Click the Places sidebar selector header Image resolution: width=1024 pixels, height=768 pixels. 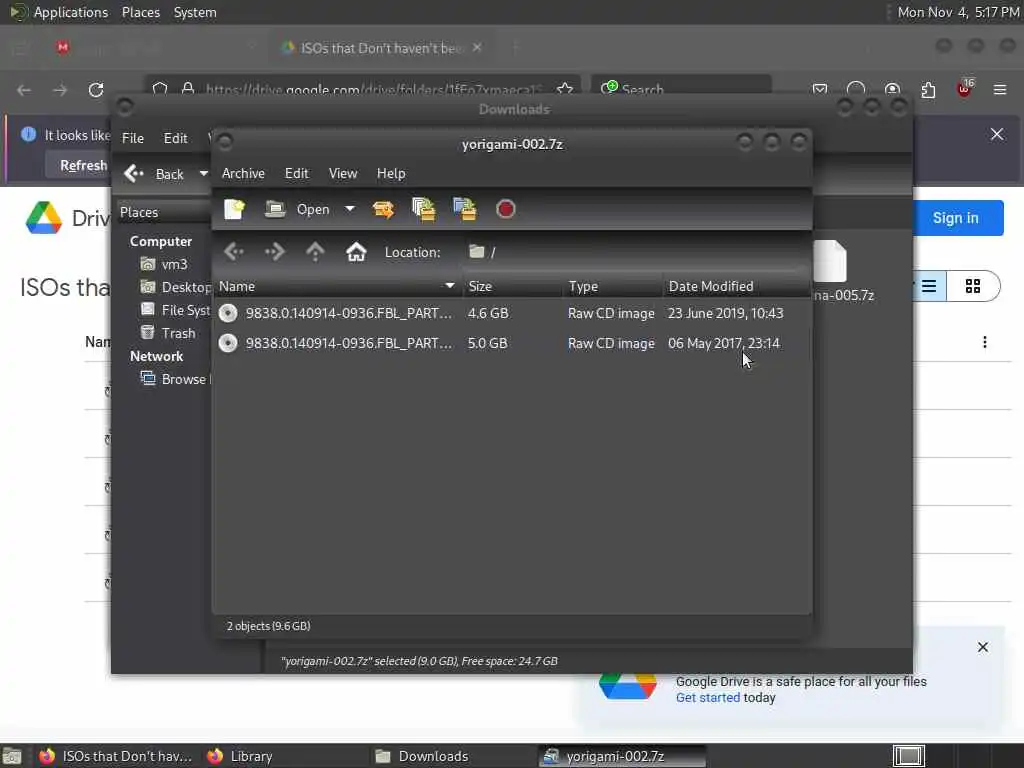pyautogui.click(x=163, y=212)
